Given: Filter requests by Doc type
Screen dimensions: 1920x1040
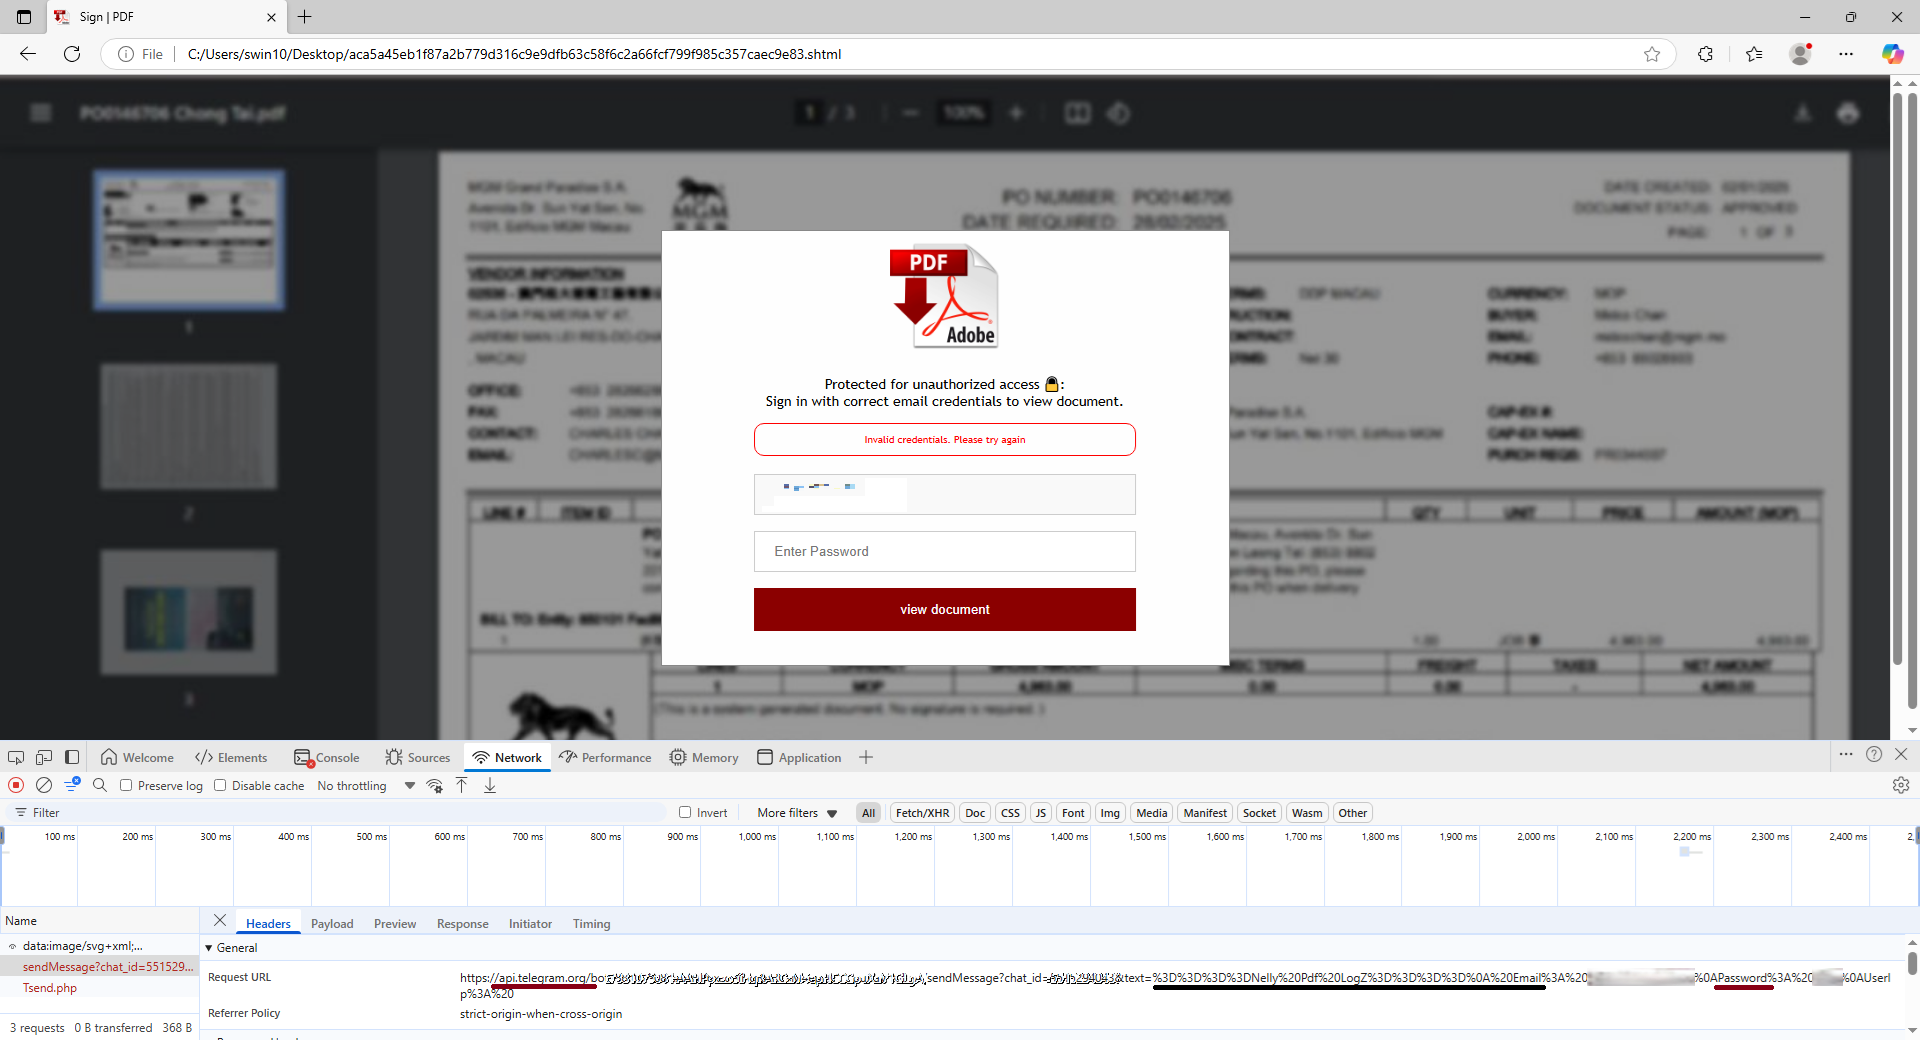Looking at the screenshot, I should click(x=975, y=813).
